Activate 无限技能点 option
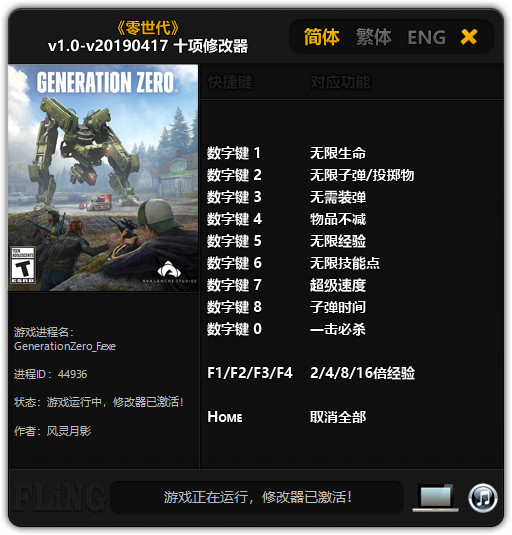The height and width of the screenshot is (535, 512). click(345, 263)
